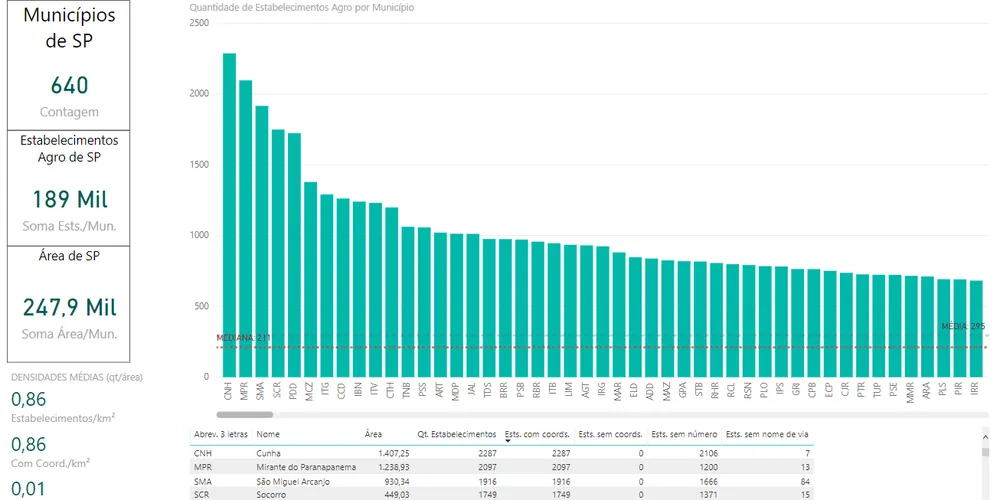Click the 'Mirante do Paranapanema' row name
Image resolution: width=1000 pixels, height=500 pixels.
pyautogui.click(x=306, y=467)
